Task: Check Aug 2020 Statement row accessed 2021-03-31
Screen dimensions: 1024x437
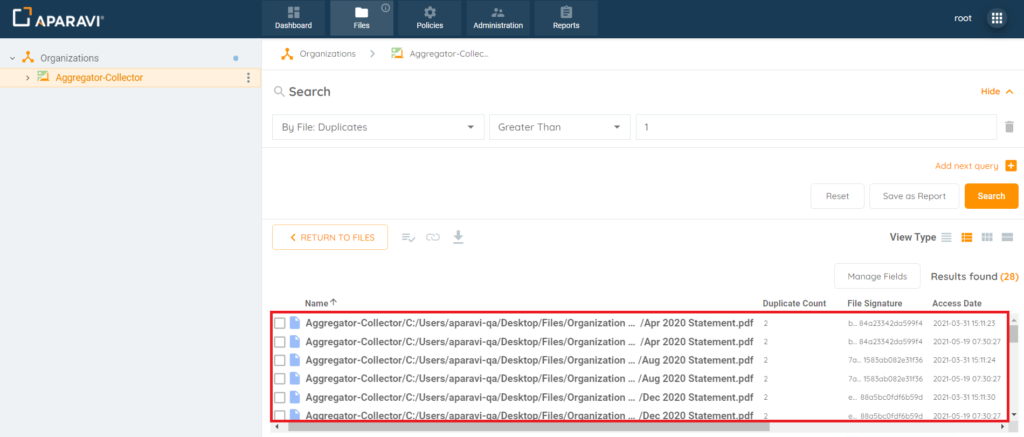Action: pos(280,360)
